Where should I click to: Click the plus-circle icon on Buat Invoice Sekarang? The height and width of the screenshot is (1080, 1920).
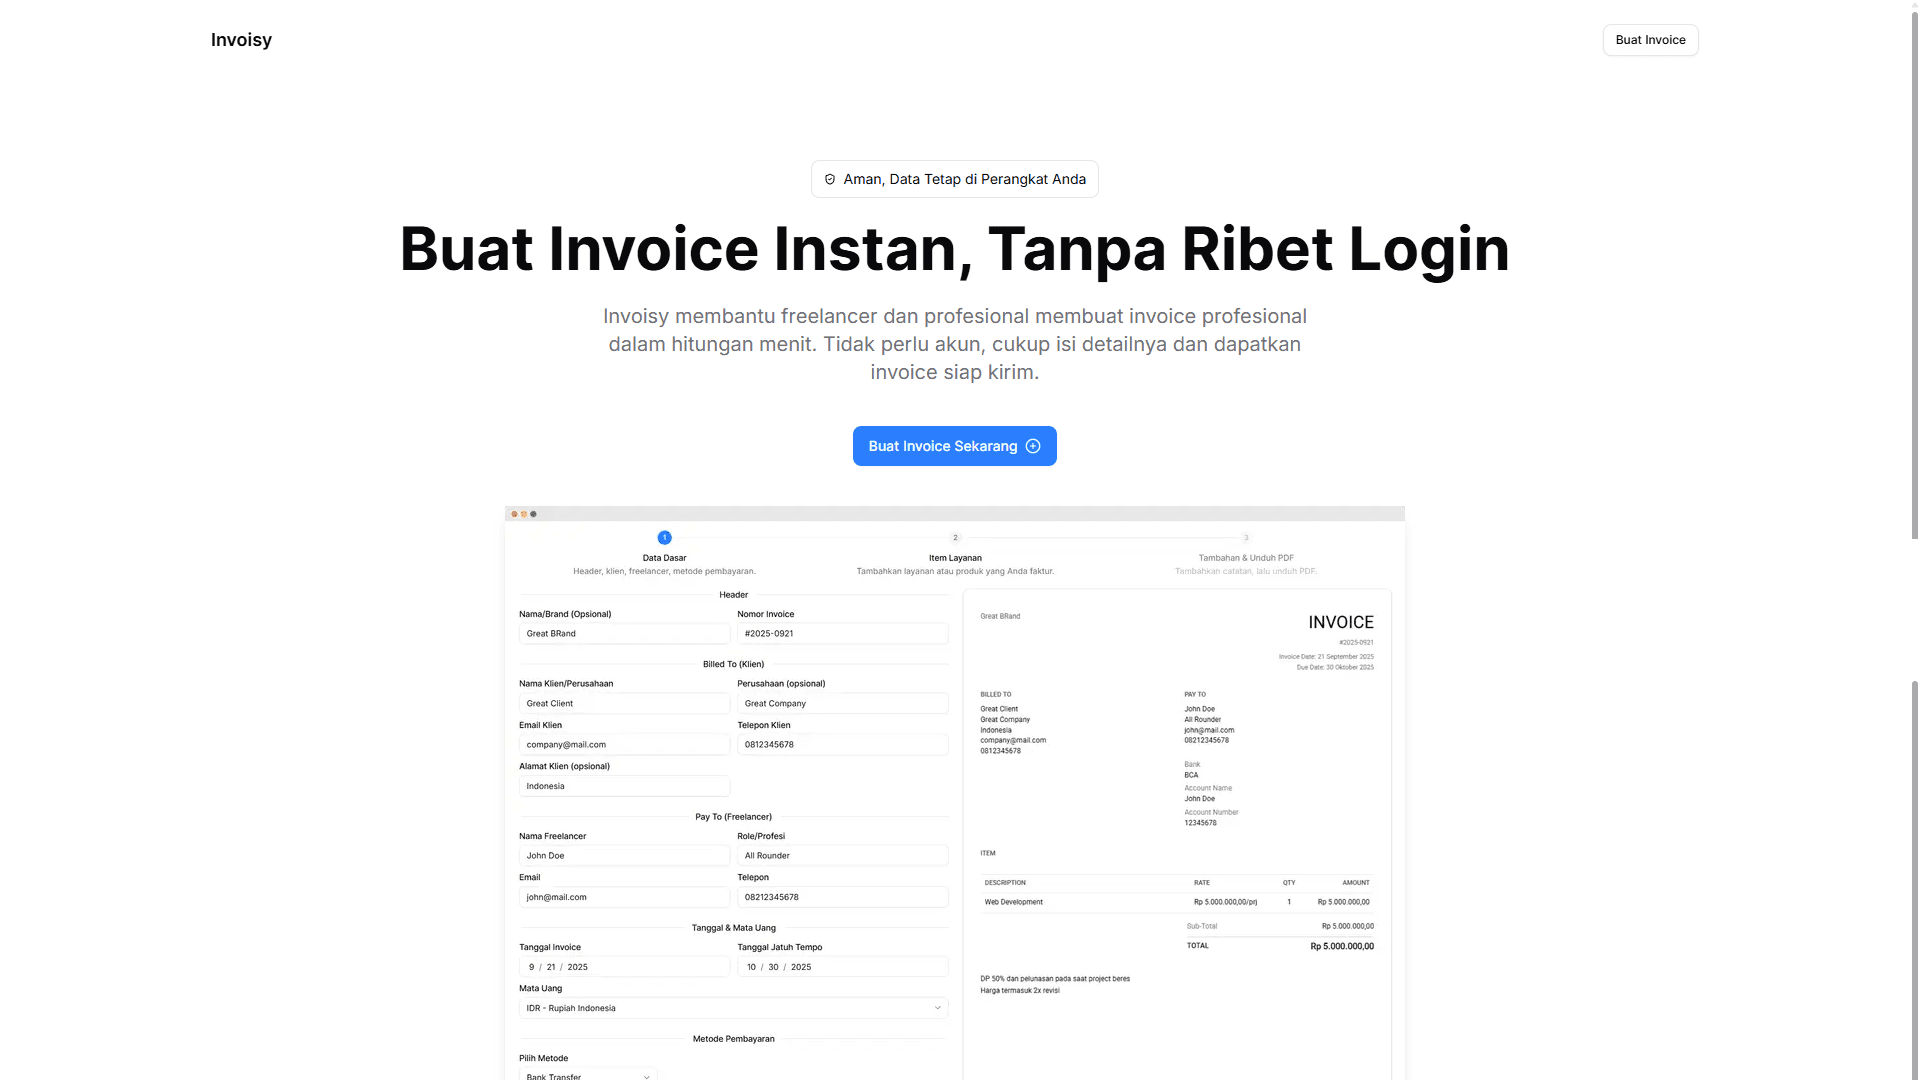coord(1033,446)
